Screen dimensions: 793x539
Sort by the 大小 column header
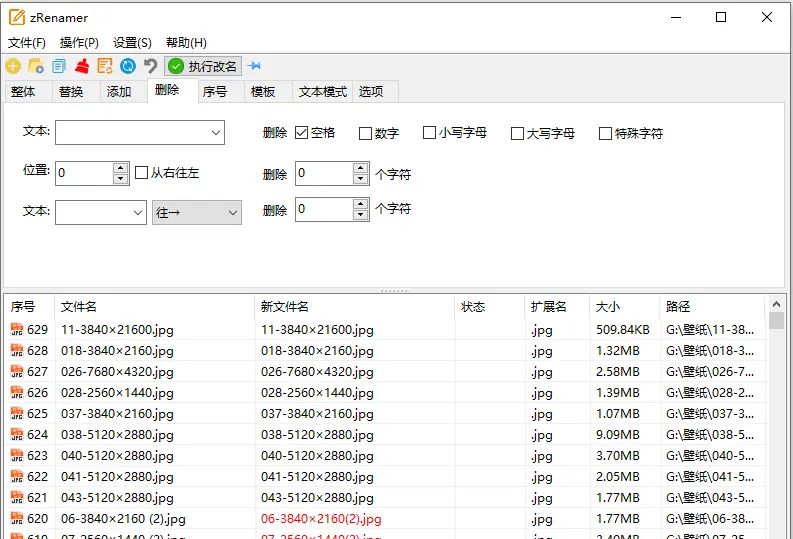coord(625,306)
